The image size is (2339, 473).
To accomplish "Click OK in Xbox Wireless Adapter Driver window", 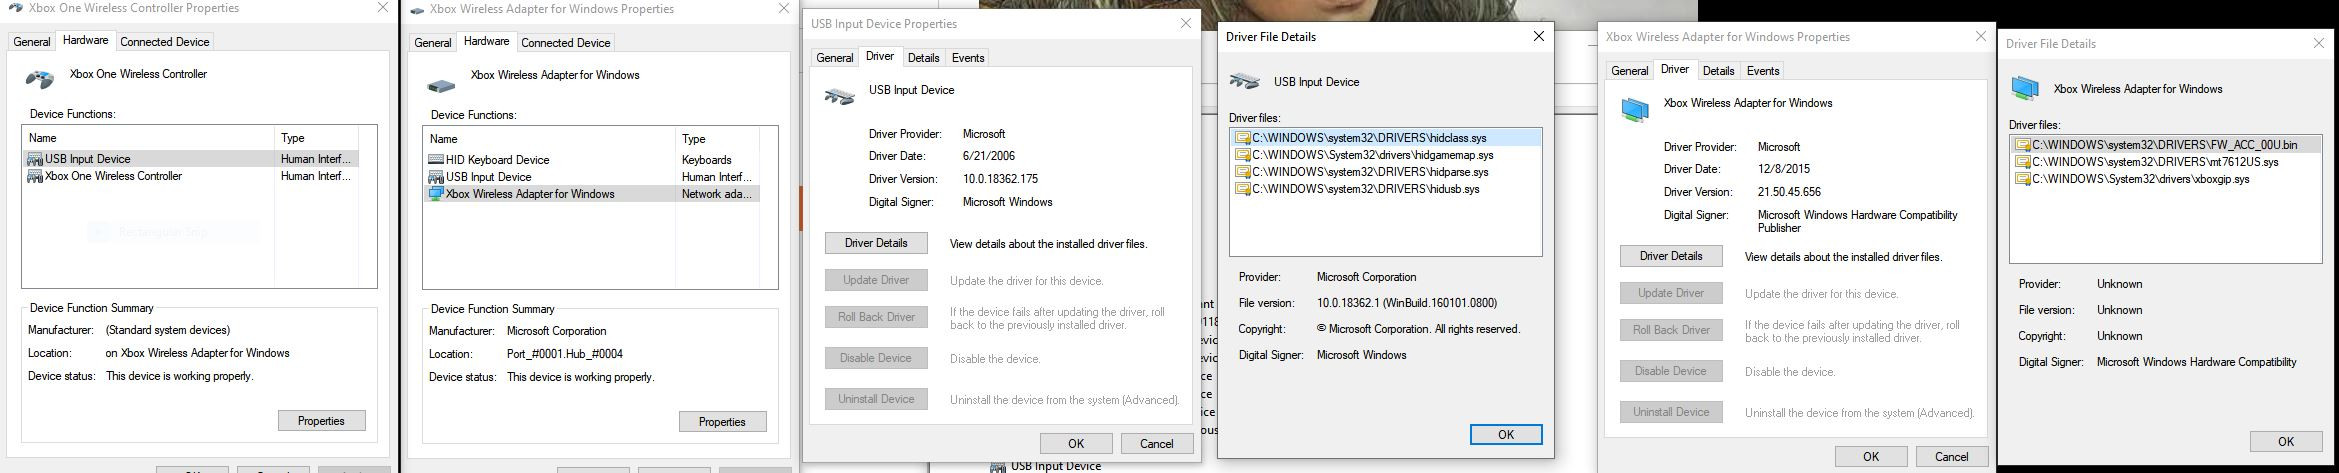I will pos(1871,456).
